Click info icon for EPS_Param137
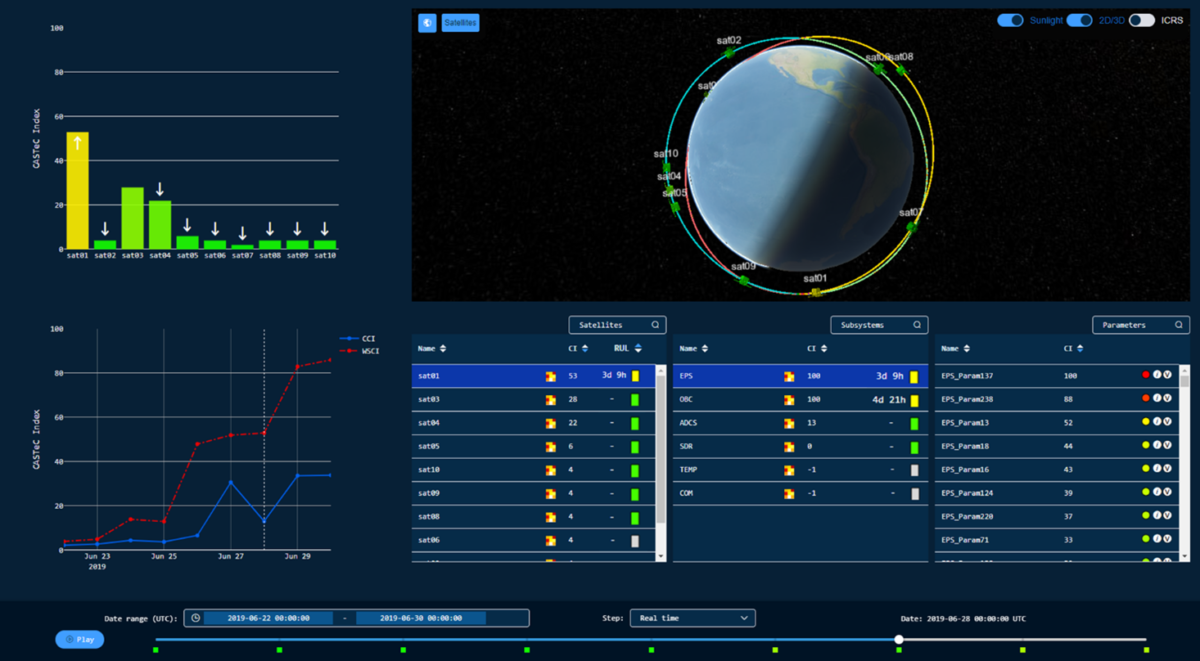 tap(1156, 375)
